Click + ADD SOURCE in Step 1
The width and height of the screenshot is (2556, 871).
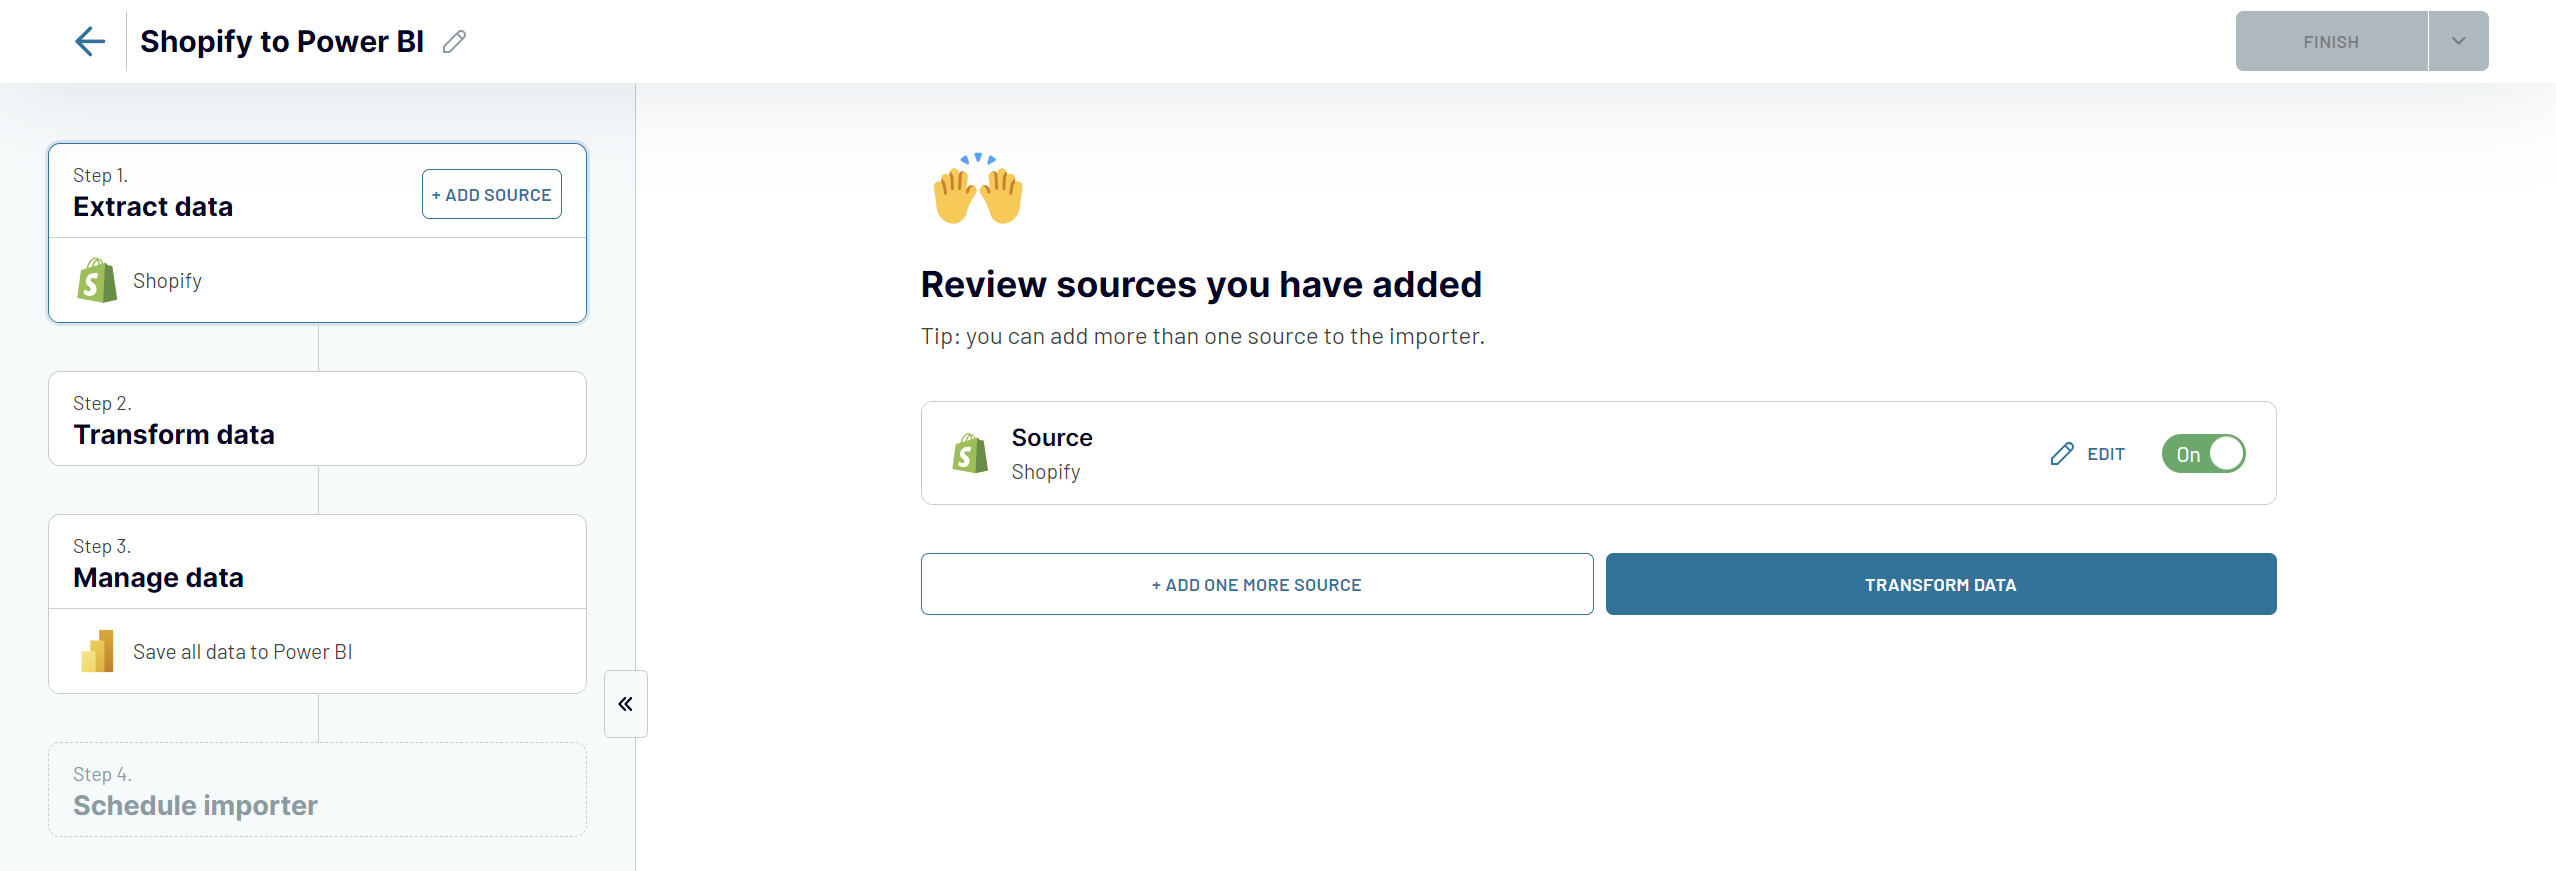492,194
